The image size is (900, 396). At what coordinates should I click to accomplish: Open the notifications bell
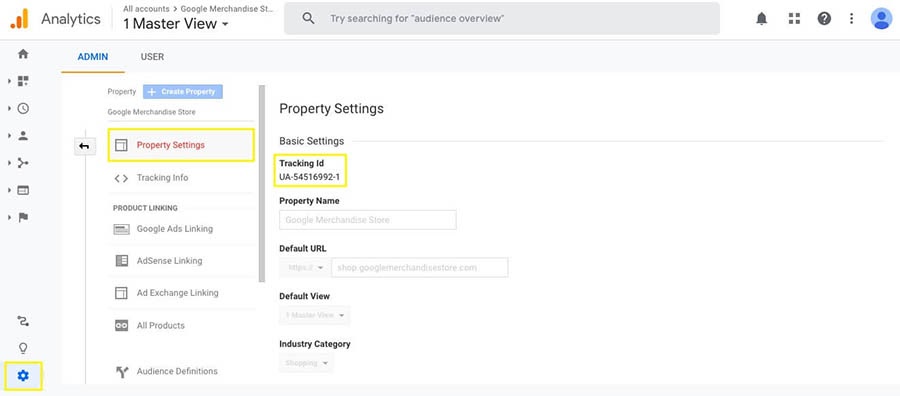pos(762,19)
